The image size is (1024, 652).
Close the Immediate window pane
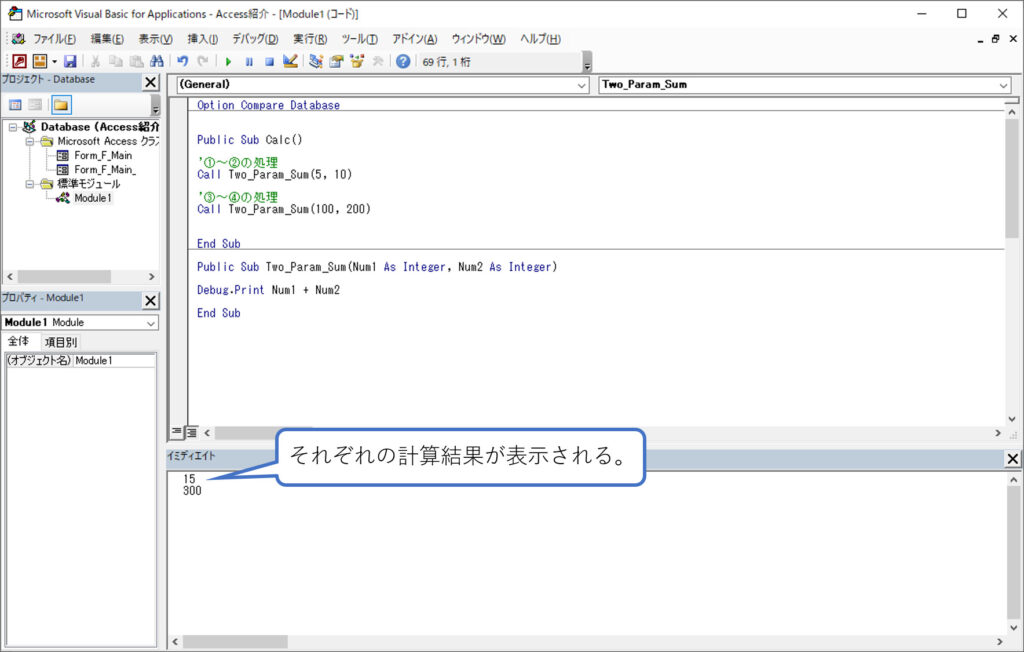(x=1012, y=459)
